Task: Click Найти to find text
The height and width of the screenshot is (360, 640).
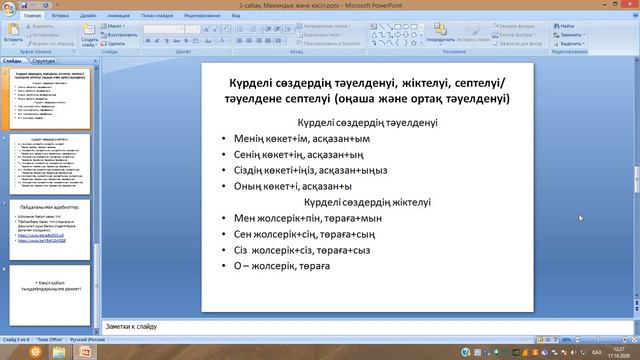Action: (564, 26)
